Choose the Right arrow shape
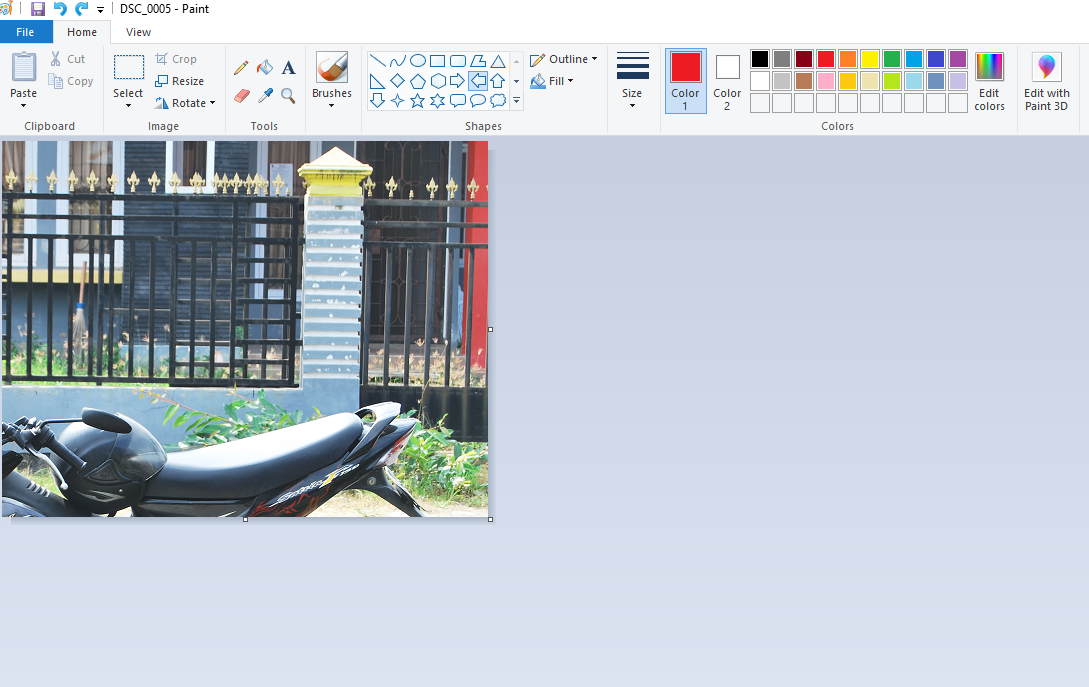This screenshot has height=687, width=1089. [458, 81]
